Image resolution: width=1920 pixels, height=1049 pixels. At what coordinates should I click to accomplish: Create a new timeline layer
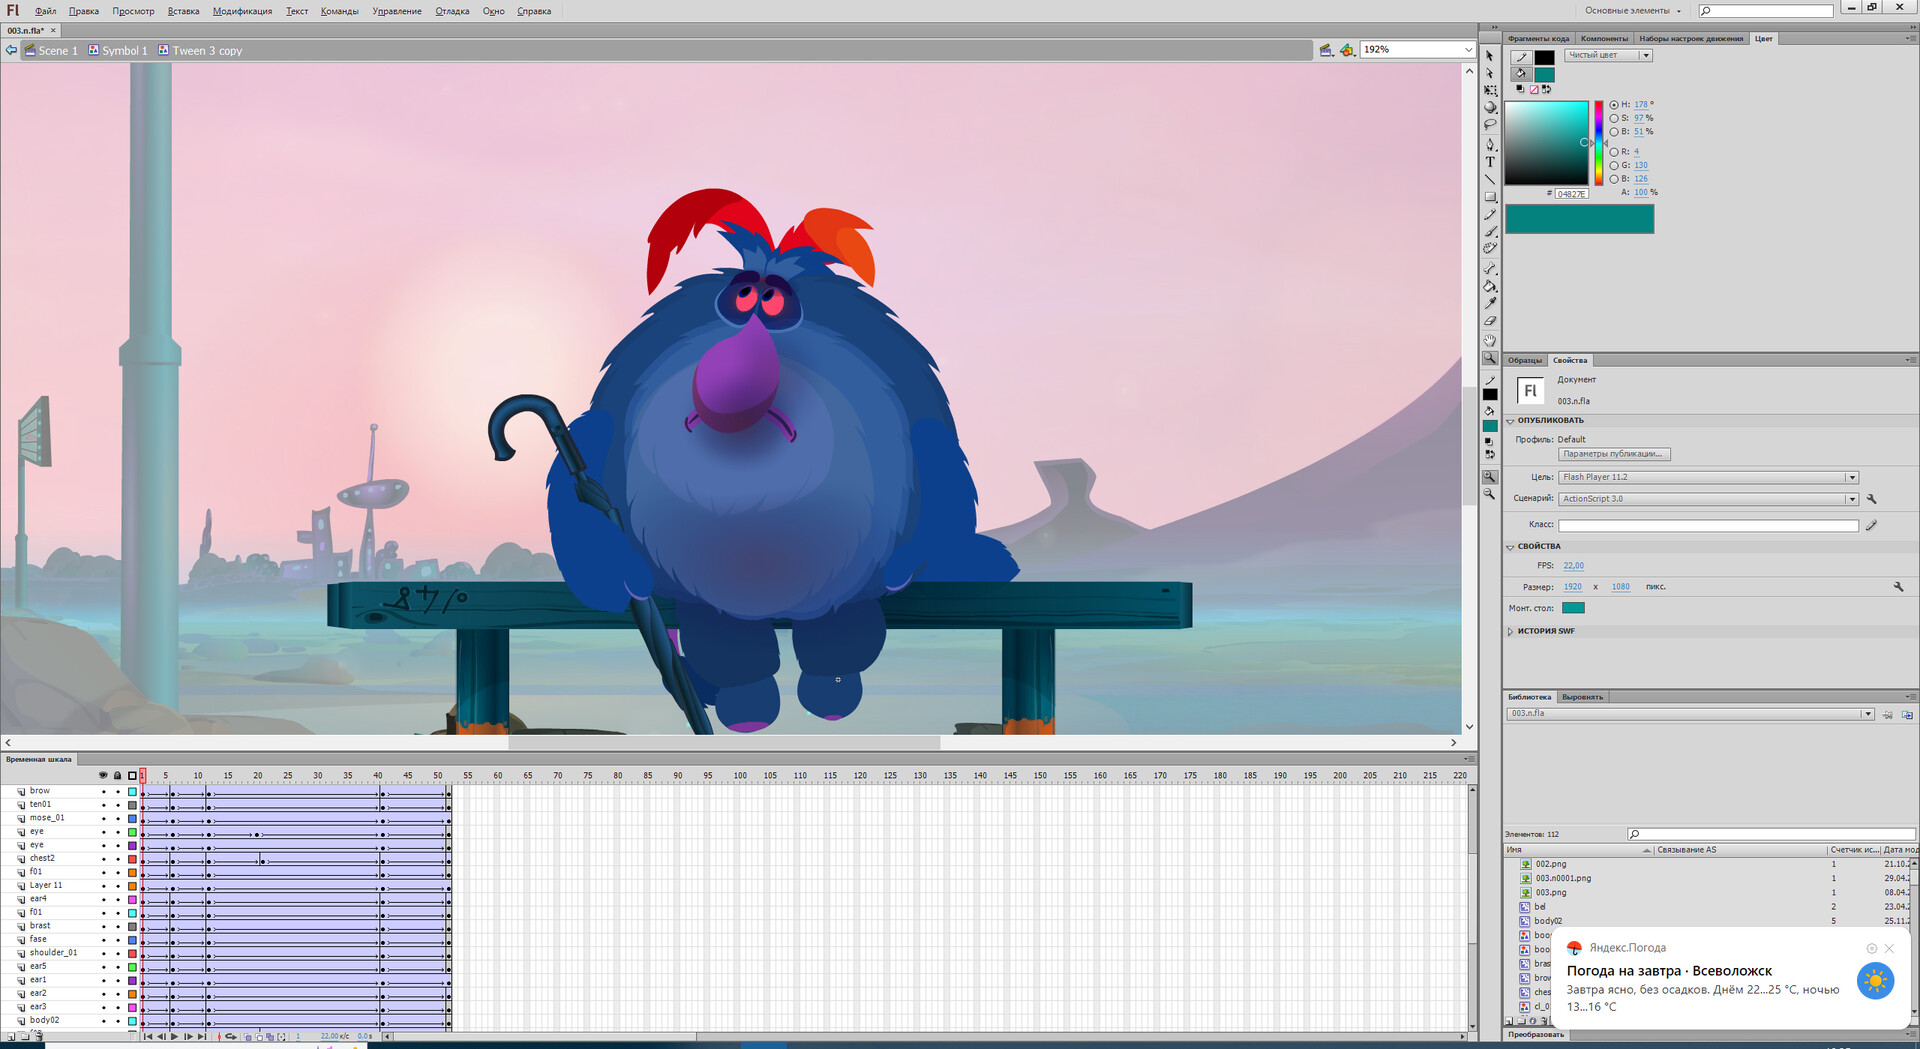tap(11, 1036)
